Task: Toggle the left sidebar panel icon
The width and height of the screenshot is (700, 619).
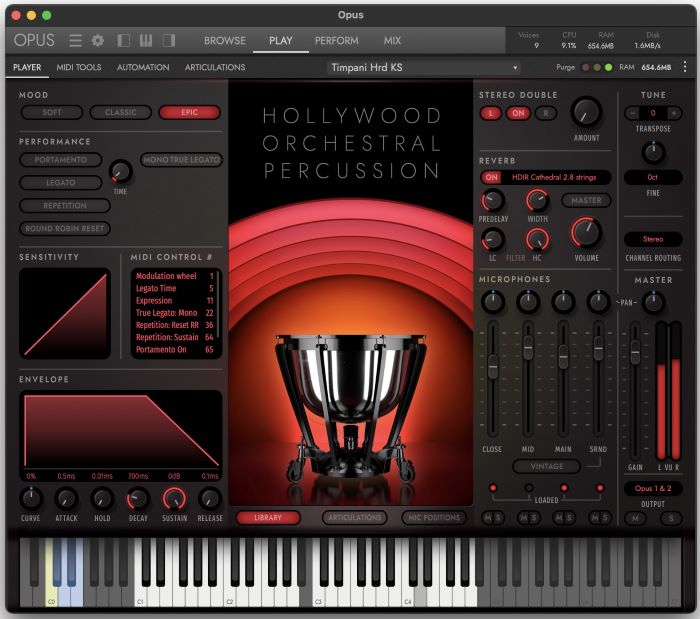Action: click(123, 41)
